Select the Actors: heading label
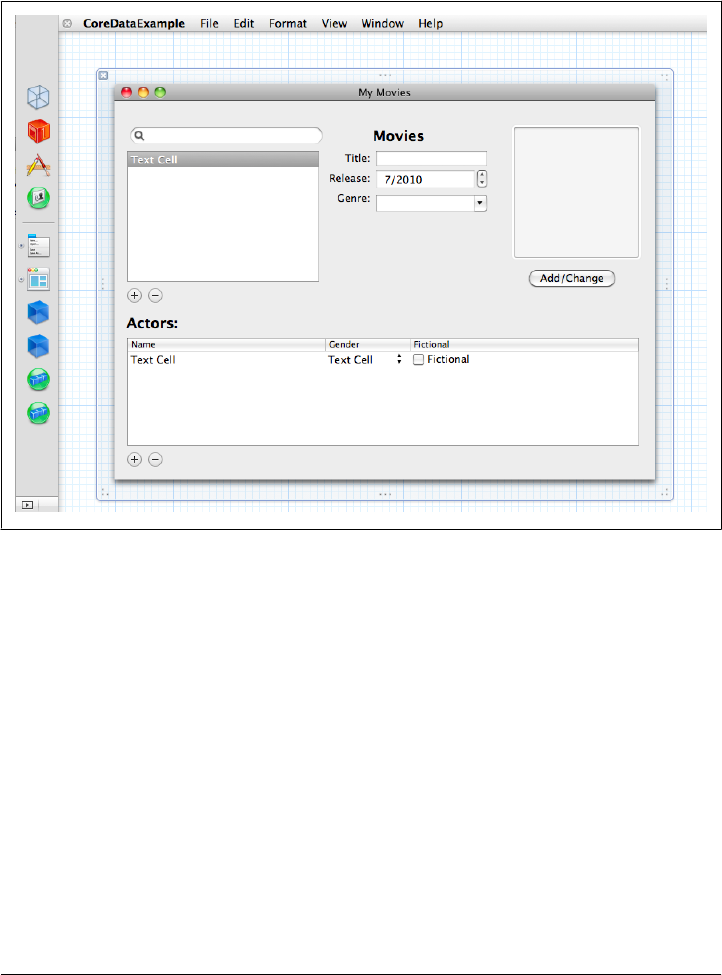 pyautogui.click(x=152, y=323)
